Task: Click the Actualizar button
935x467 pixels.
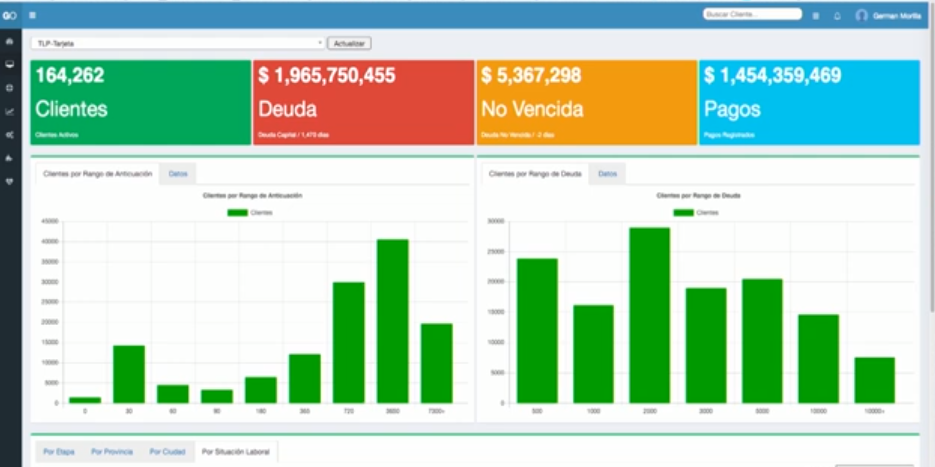Action: click(349, 44)
